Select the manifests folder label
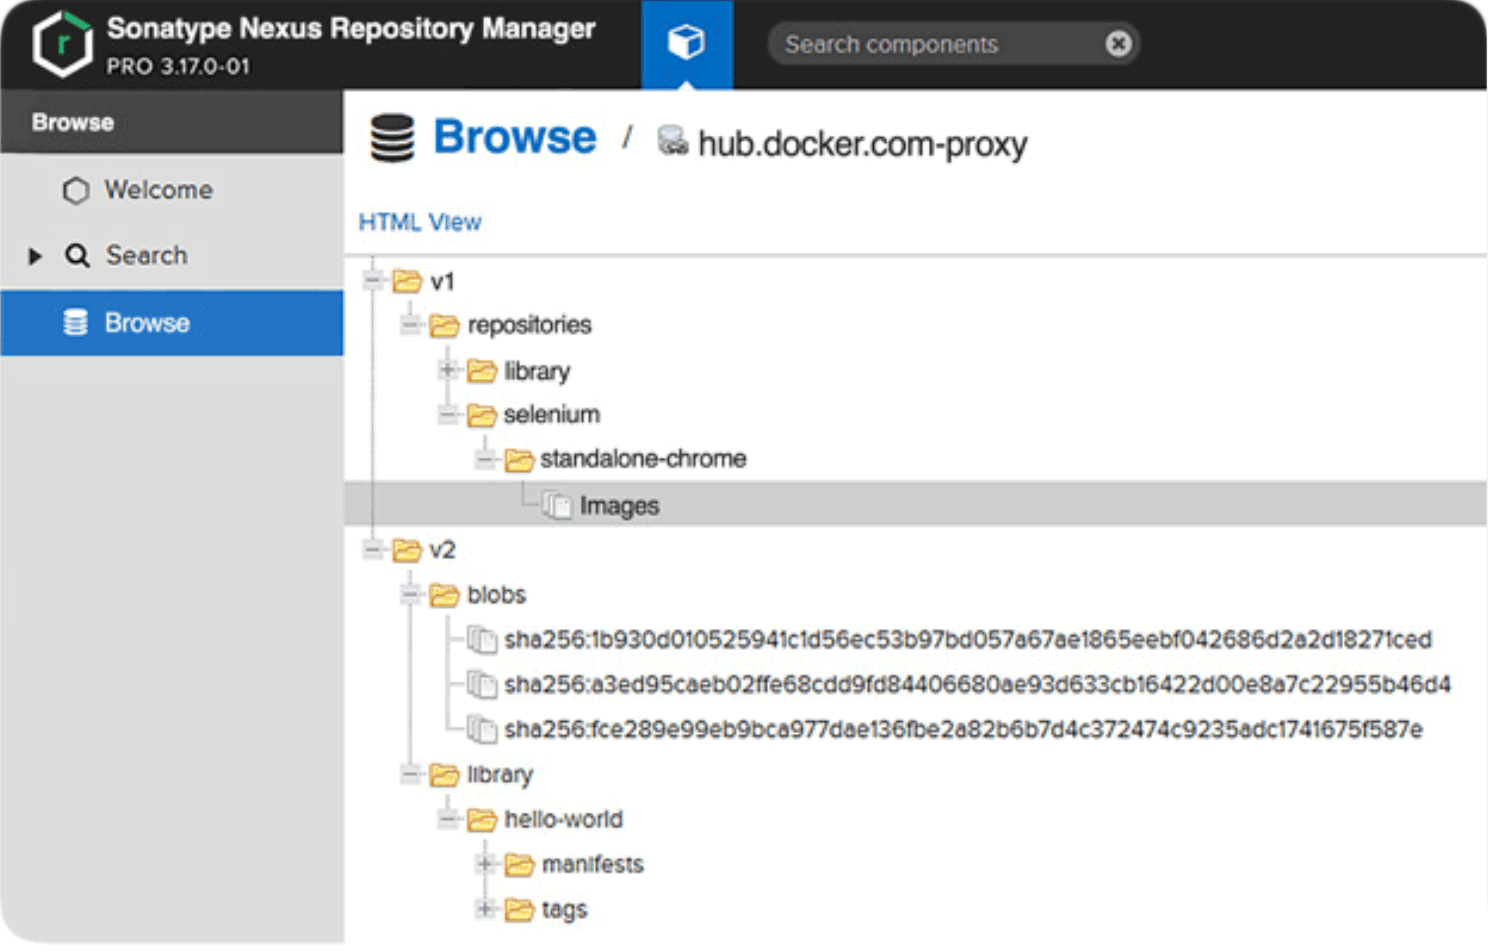Viewport: 1488px width, 950px height. pyautogui.click(x=593, y=864)
